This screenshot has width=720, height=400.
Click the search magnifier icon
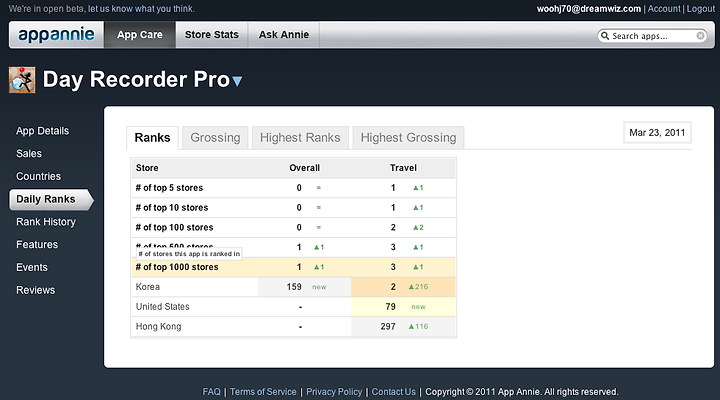[605, 36]
